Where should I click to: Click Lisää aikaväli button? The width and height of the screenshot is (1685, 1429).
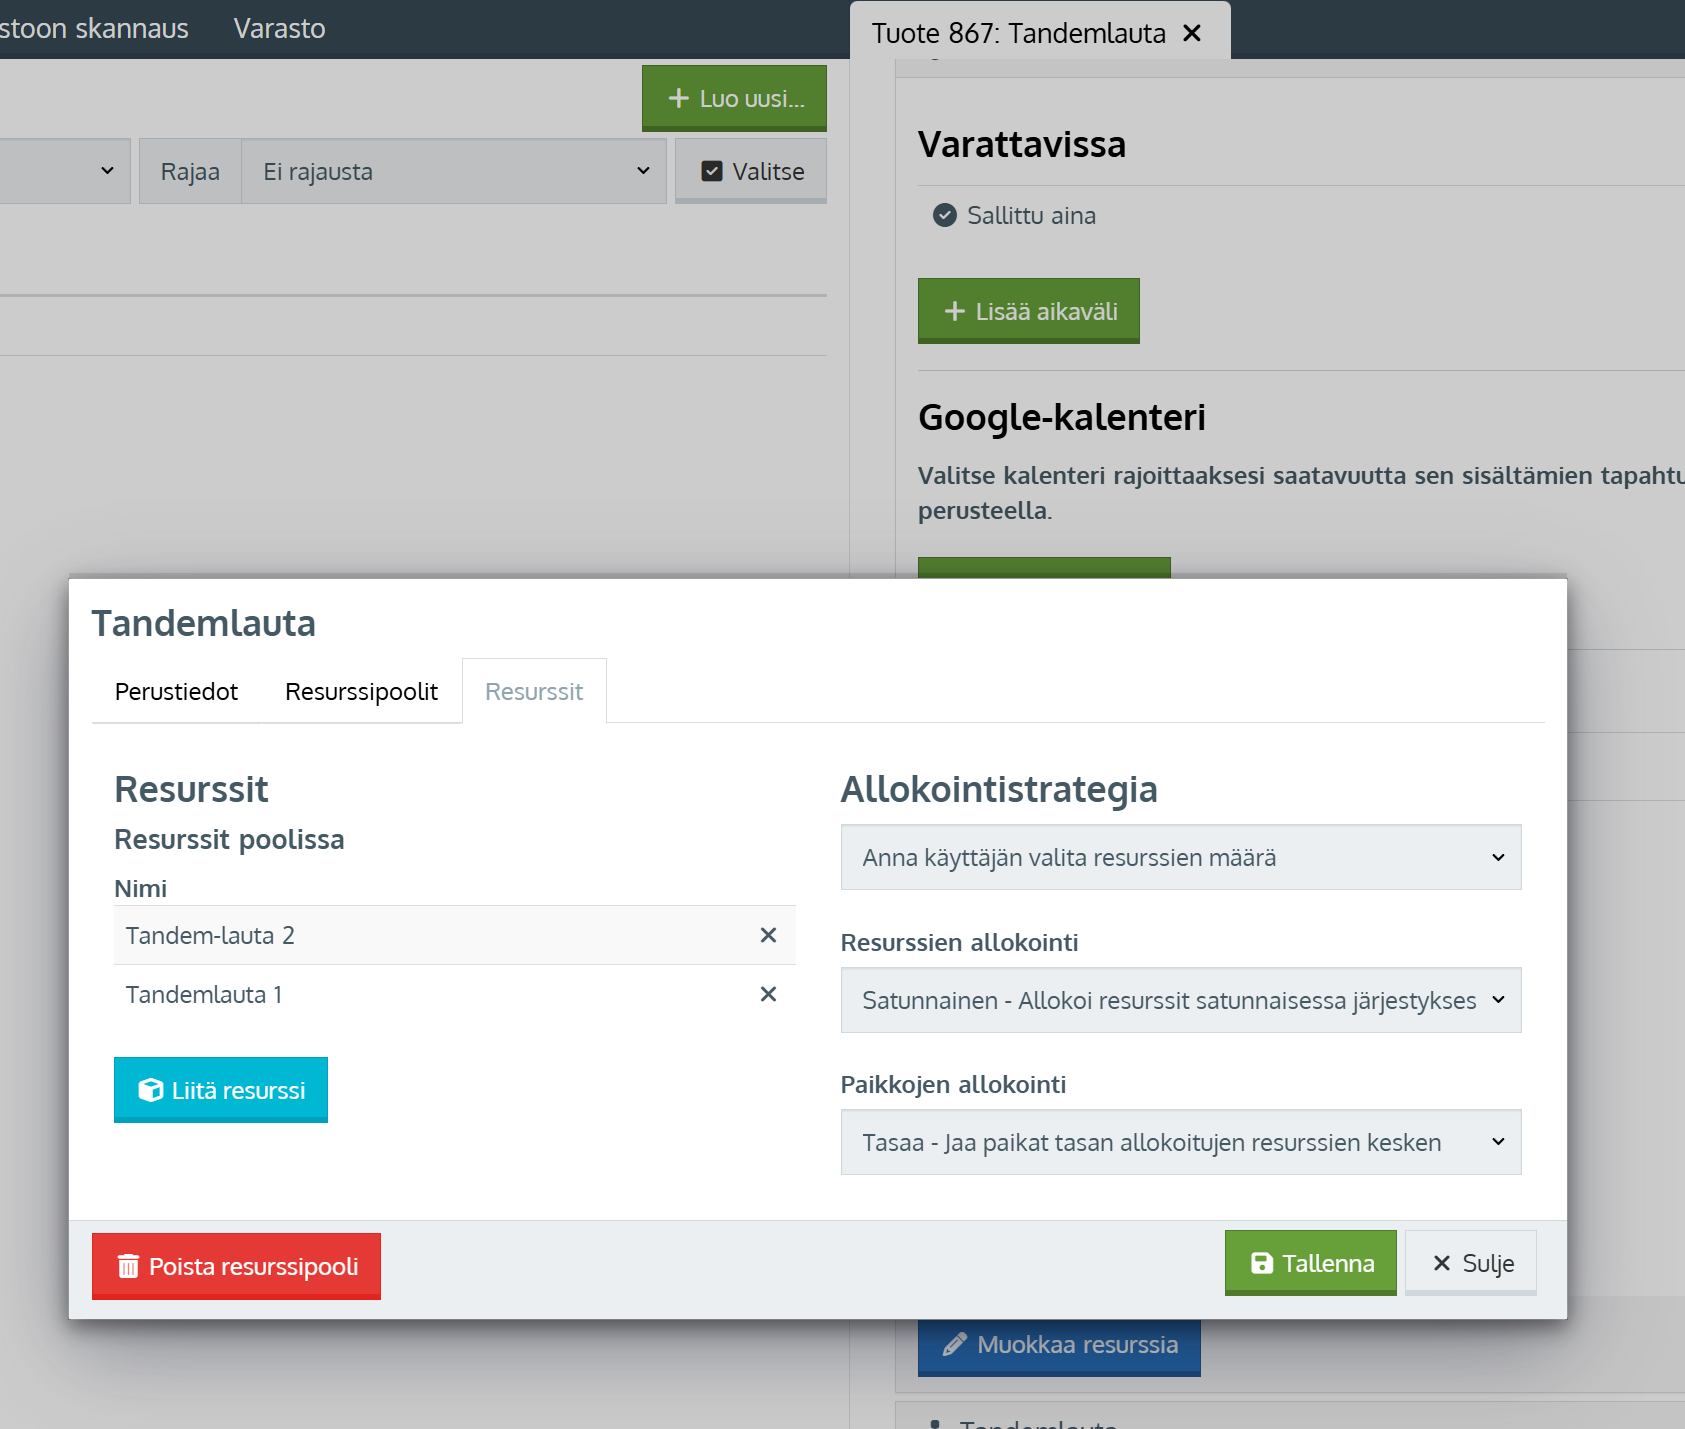click(x=1029, y=311)
